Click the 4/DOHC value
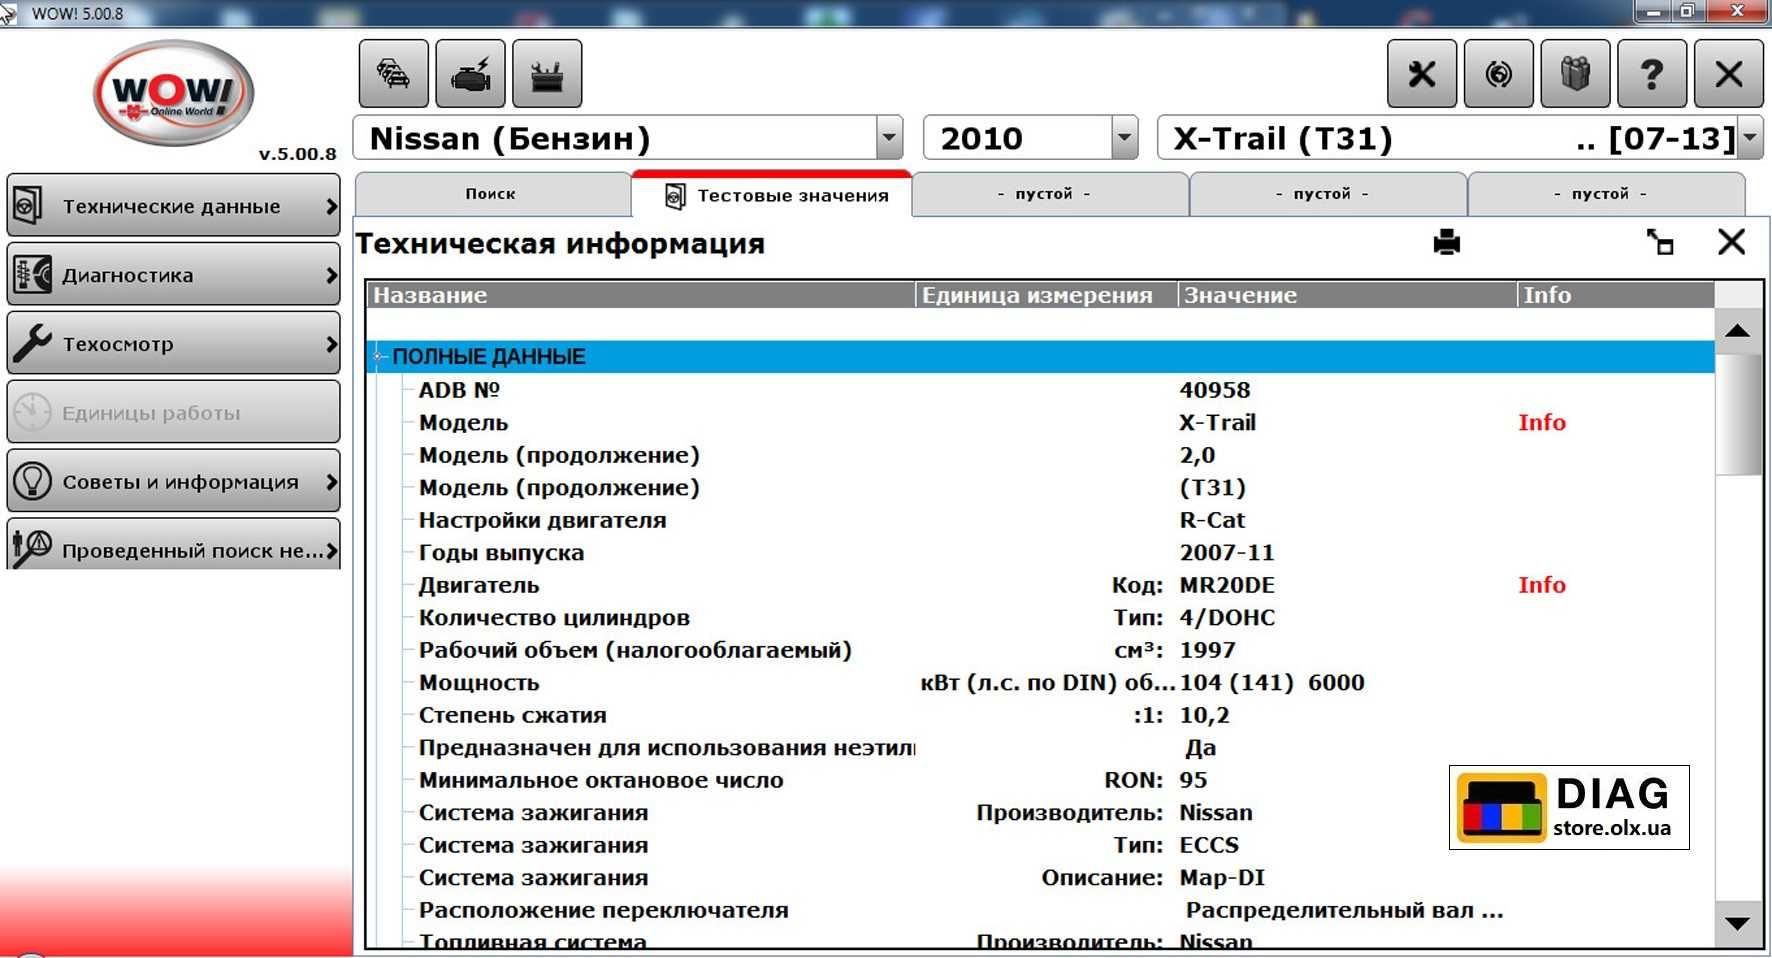Viewport: 1772px width, 958px height. click(x=1227, y=617)
